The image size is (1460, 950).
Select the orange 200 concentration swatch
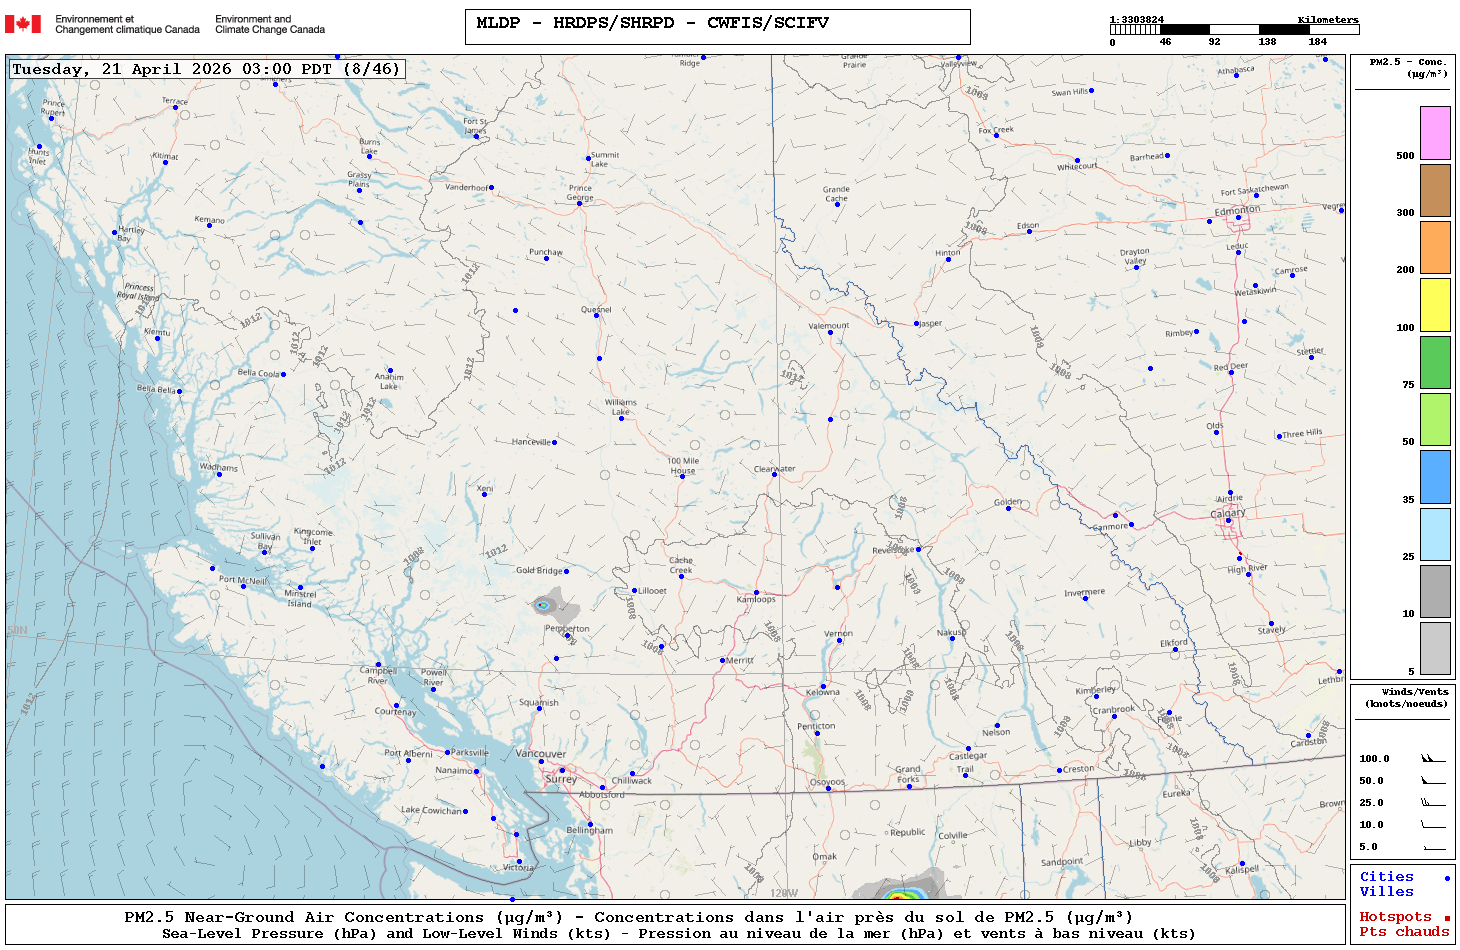pyautogui.click(x=1435, y=247)
